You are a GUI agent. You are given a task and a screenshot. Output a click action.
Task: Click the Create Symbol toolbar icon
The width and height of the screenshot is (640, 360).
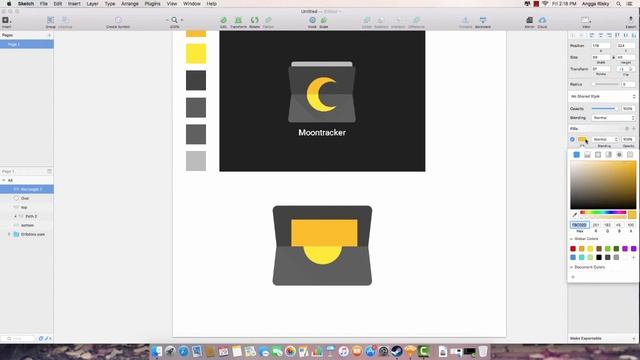pos(118,20)
